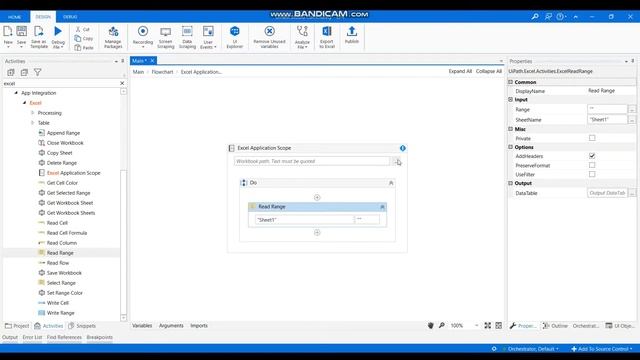This screenshot has height=360, width=640.
Task: Click Collapse All link
Action: tap(489, 71)
